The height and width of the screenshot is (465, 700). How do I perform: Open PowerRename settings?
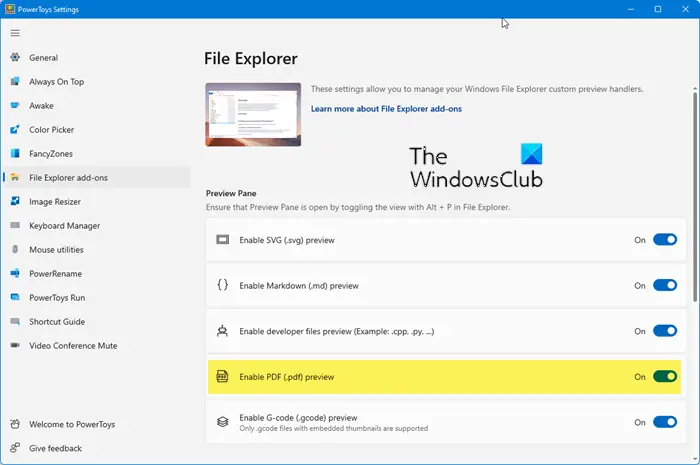[96, 274]
